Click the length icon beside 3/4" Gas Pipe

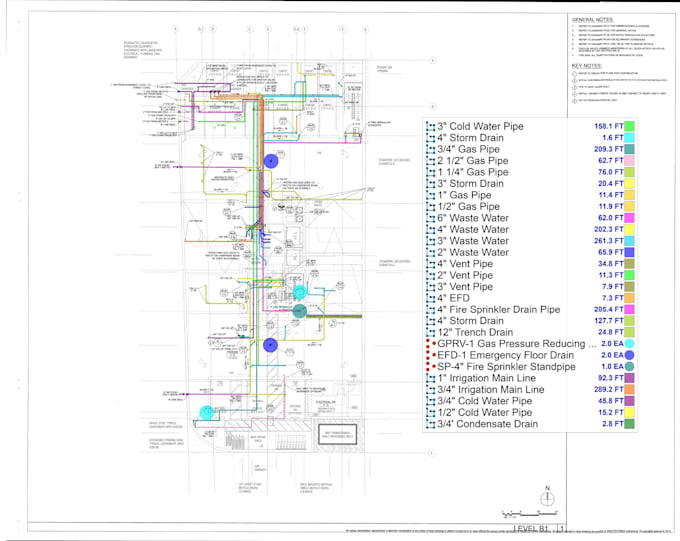click(431, 149)
